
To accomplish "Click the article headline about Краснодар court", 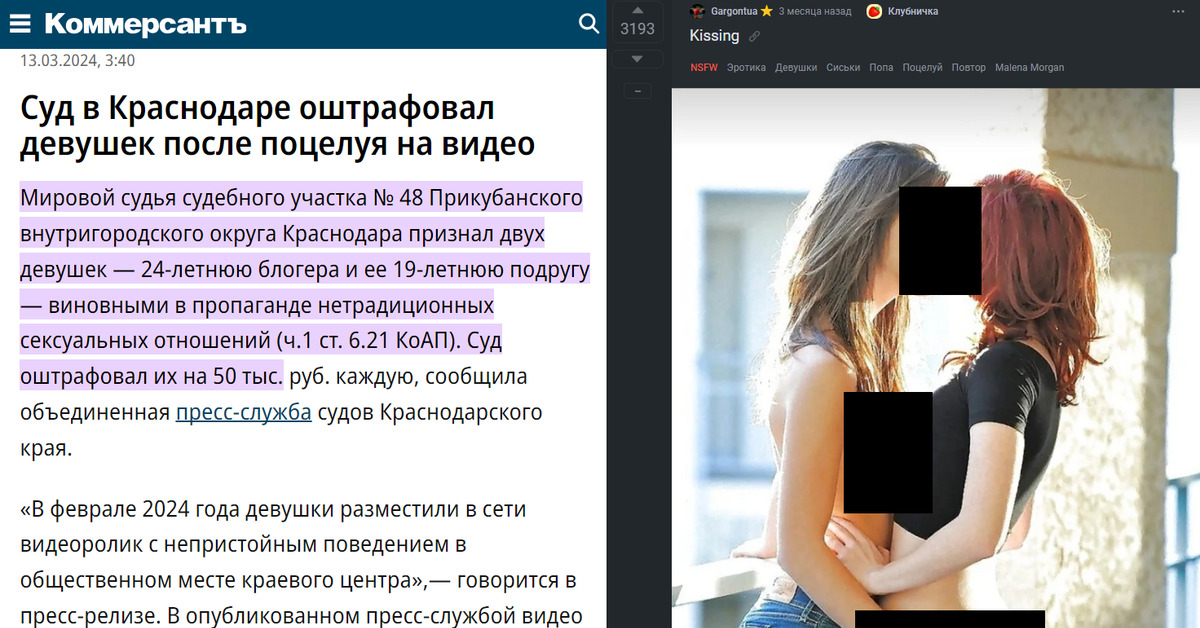I will [x=277, y=127].
